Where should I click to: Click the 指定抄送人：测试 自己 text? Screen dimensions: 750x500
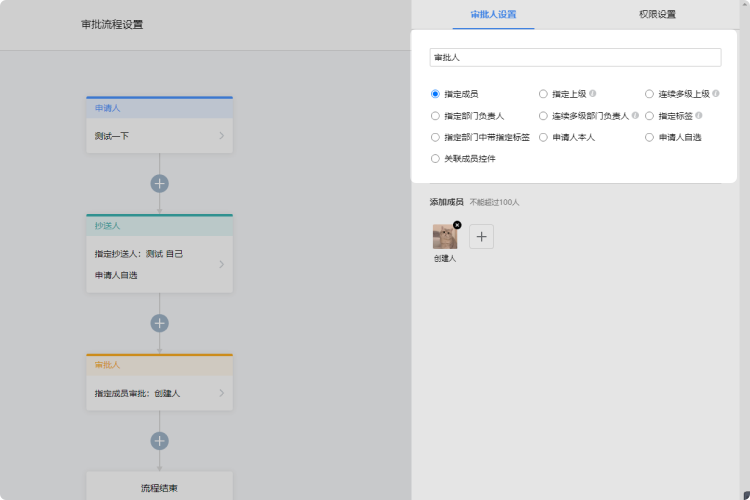pyautogui.click(x=139, y=254)
